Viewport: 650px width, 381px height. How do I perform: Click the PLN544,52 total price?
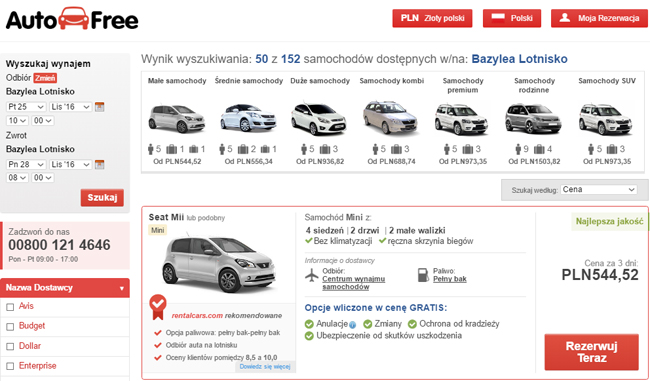(600, 275)
